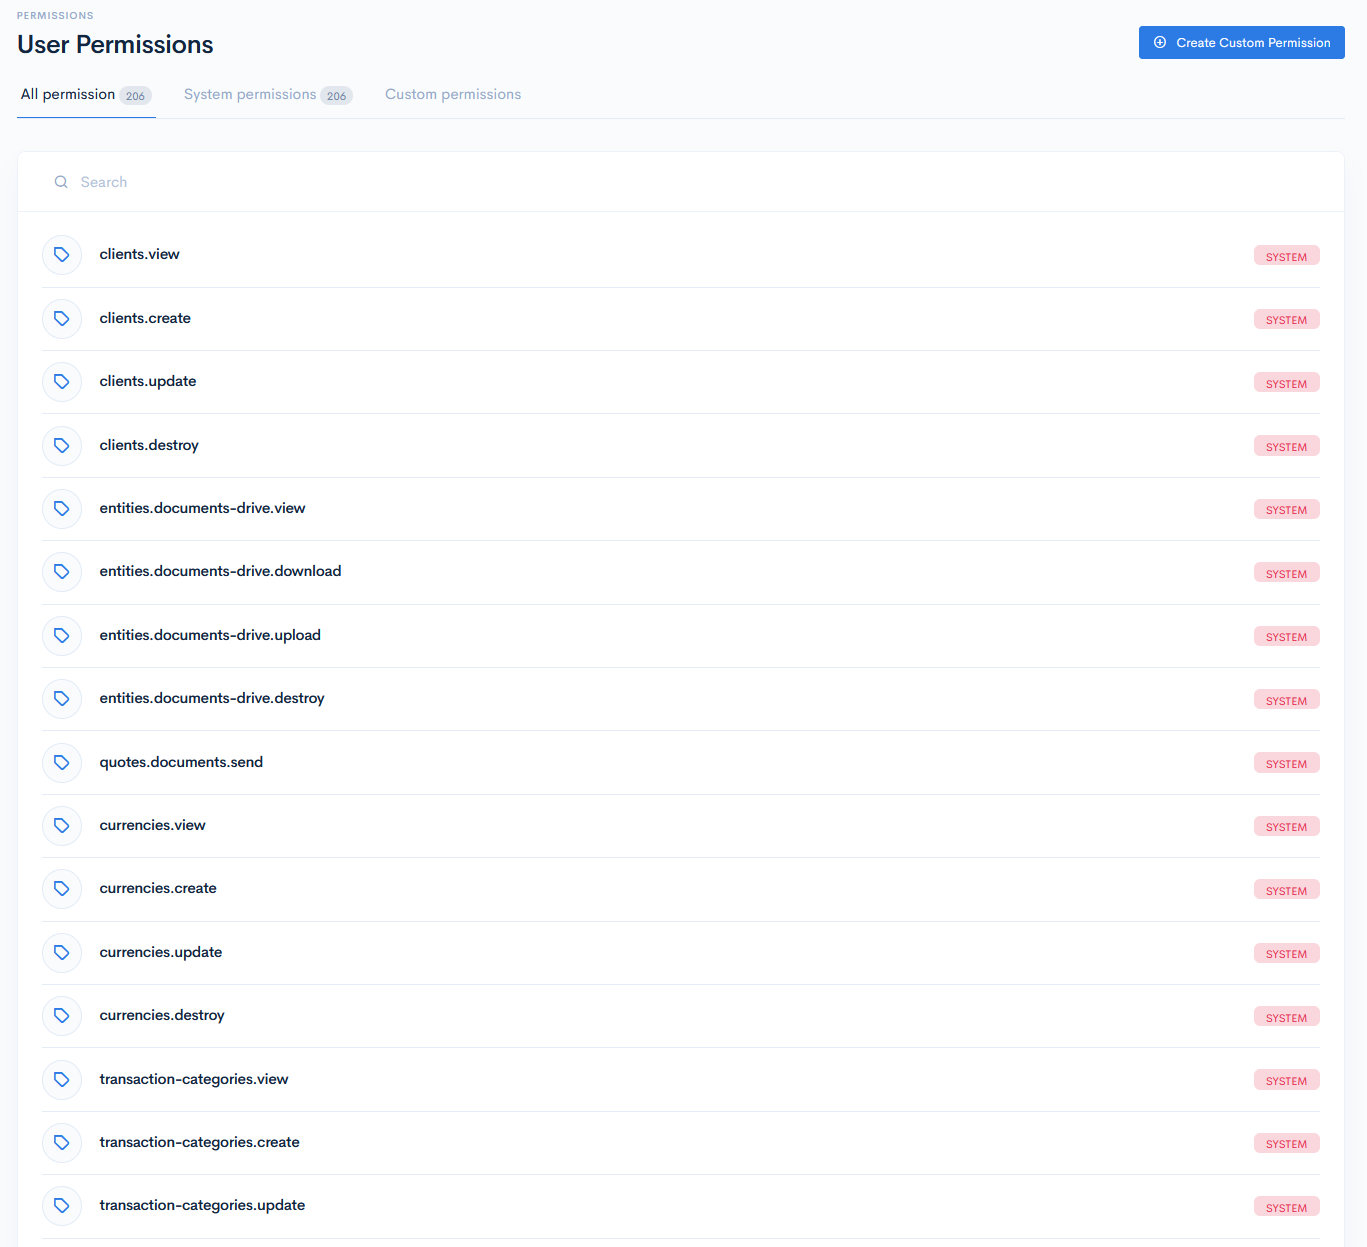Open the Custom permissions tab
Image resolution: width=1367 pixels, height=1247 pixels.
coord(453,93)
